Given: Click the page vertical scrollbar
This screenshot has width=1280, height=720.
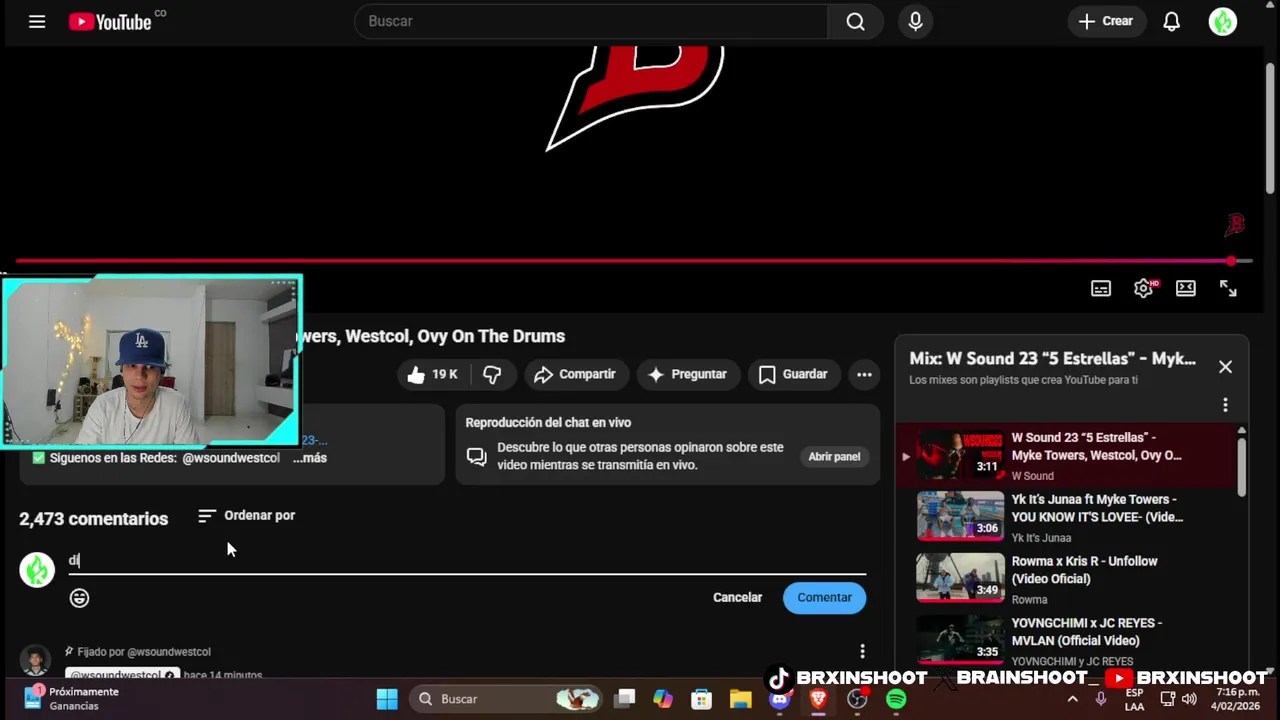Looking at the screenshot, I should [1270, 128].
